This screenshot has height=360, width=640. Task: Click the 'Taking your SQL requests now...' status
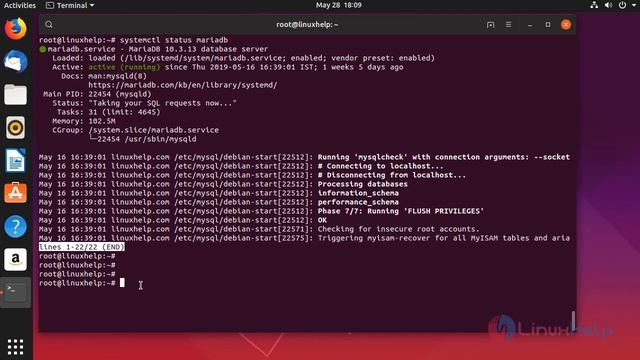coord(162,103)
